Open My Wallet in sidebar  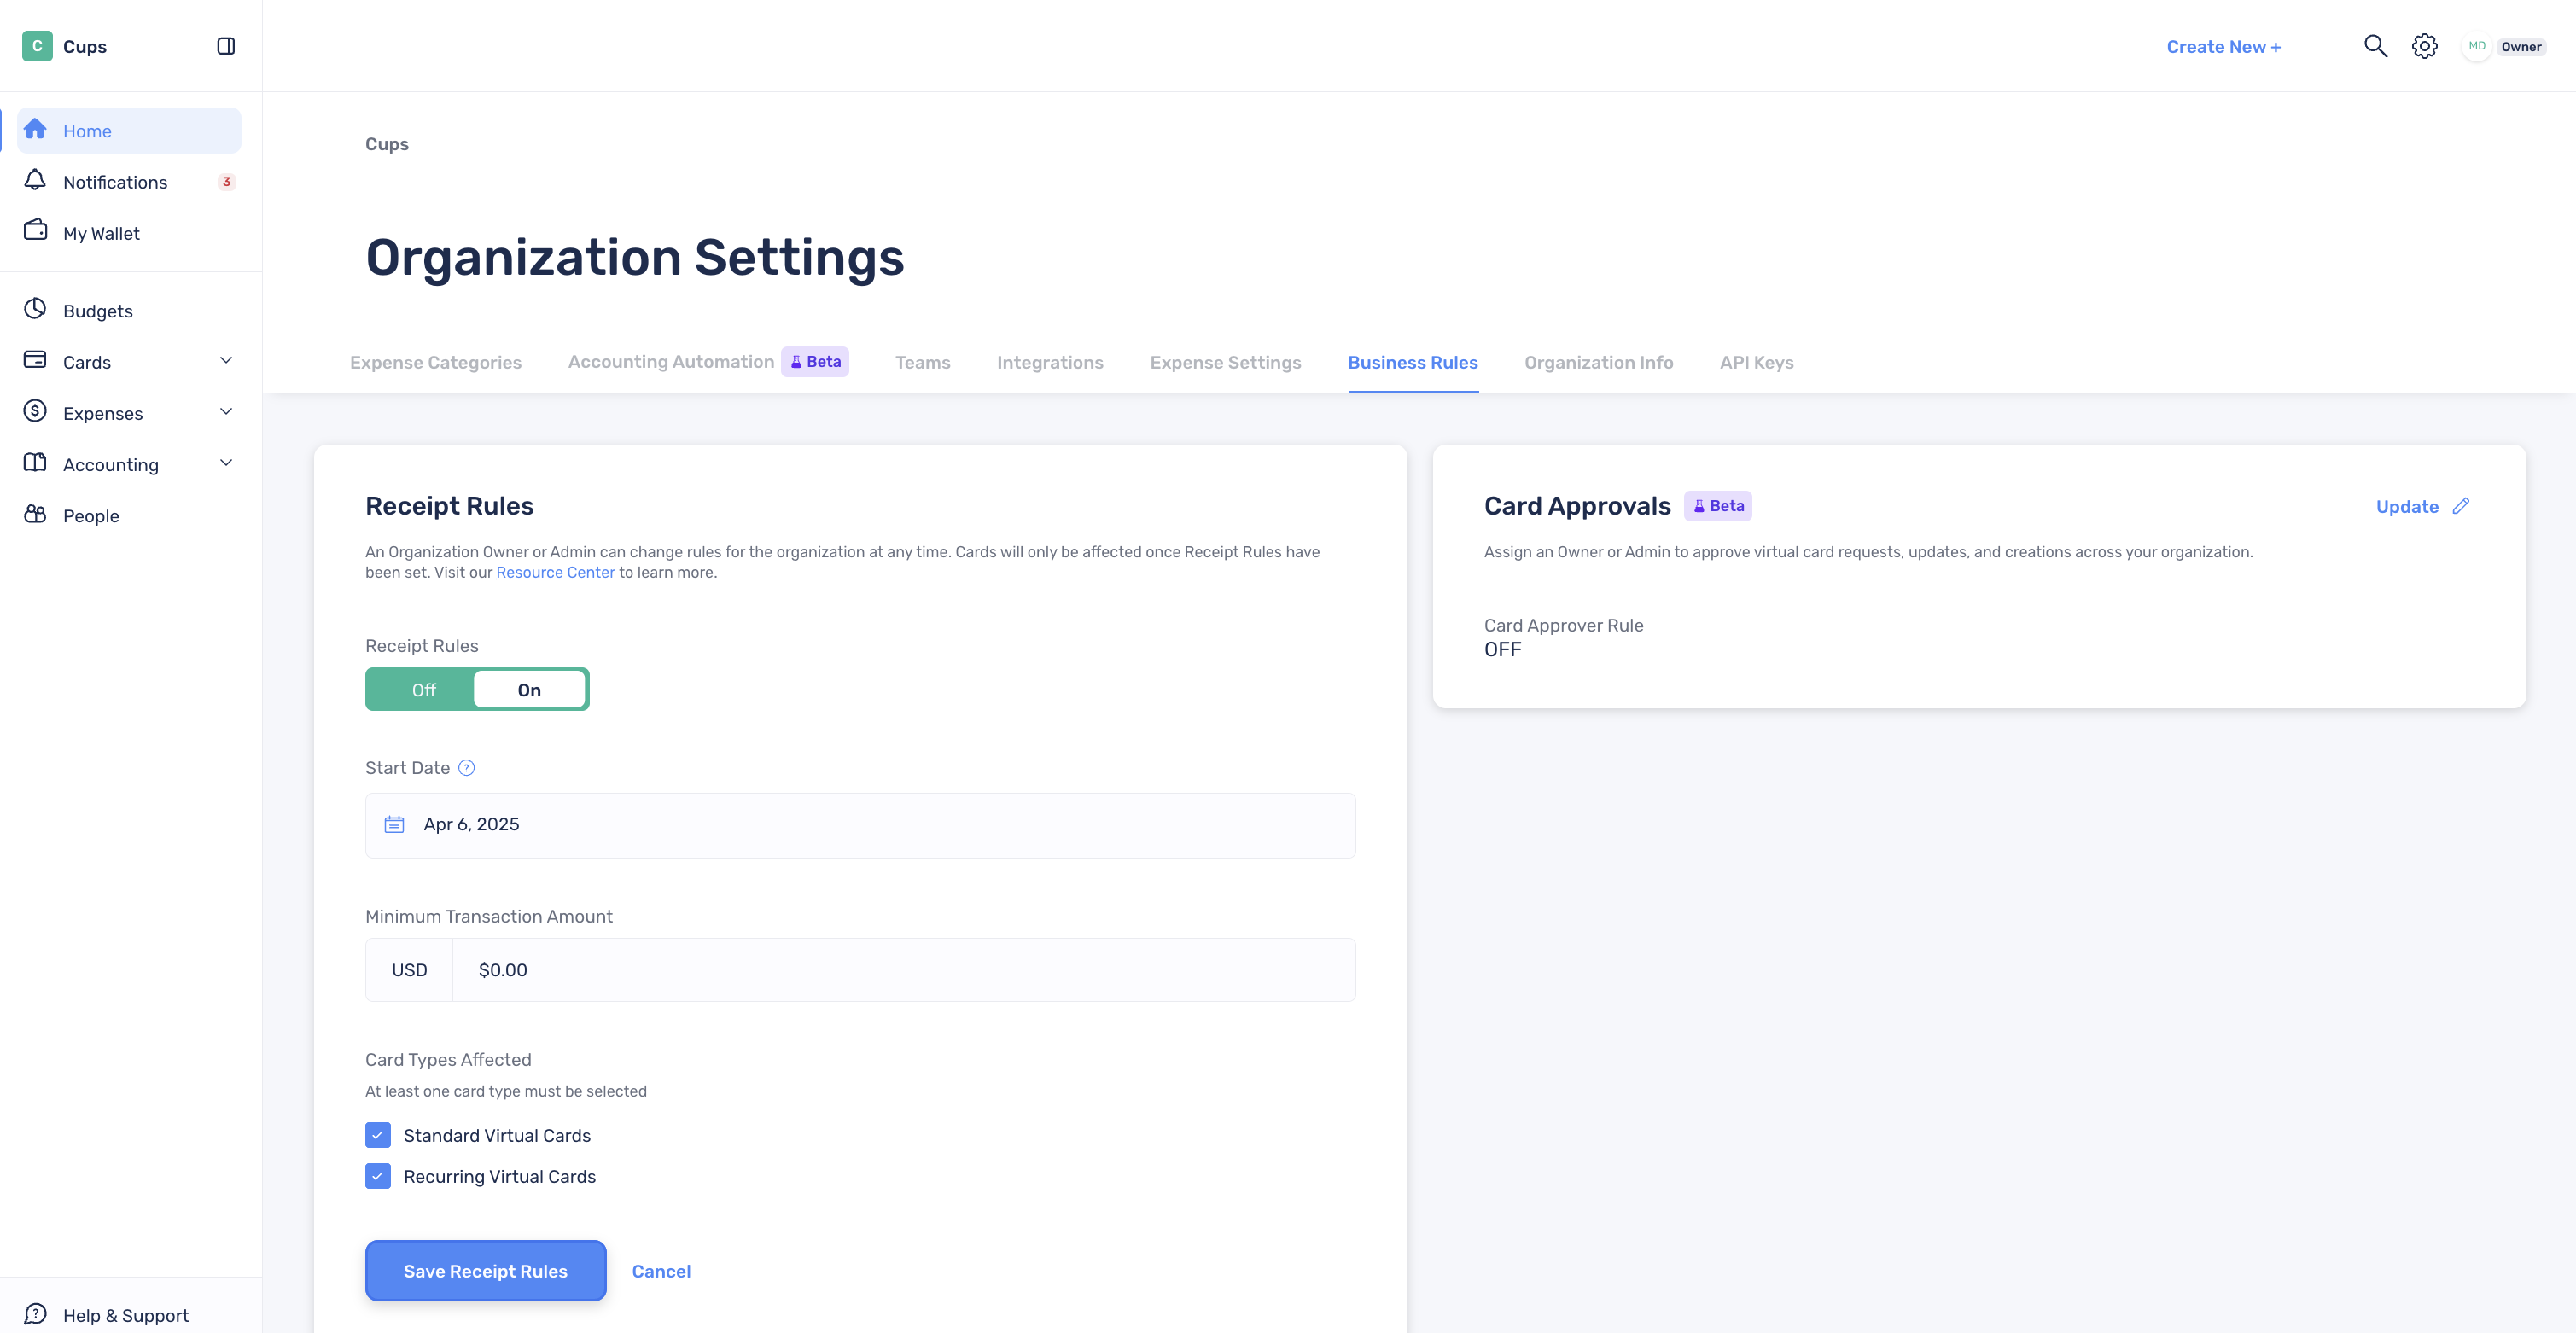point(129,233)
